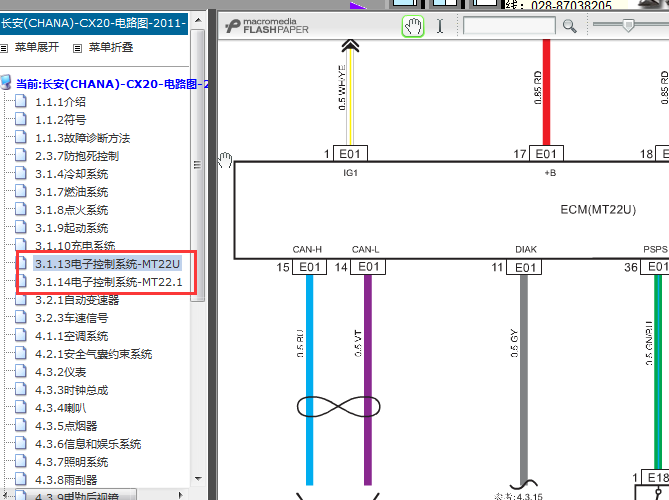Open 4.3.4喇叭 page
Viewport: 669px width, 500px height.
click(60, 408)
